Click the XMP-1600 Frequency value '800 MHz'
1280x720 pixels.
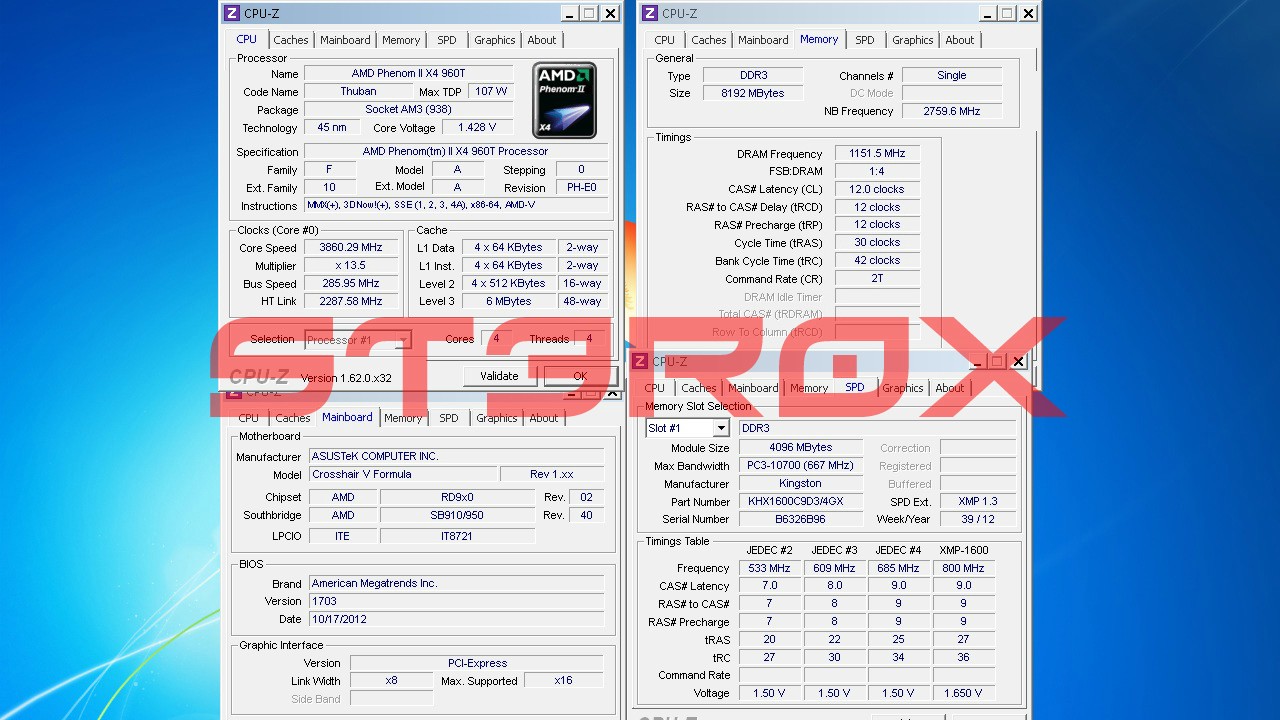point(964,568)
